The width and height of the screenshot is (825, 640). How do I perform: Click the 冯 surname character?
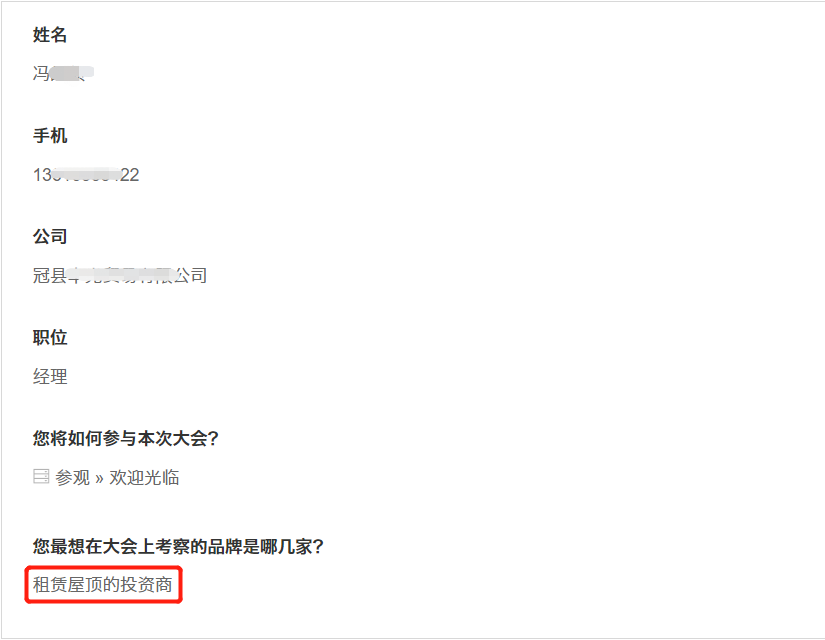(41, 73)
